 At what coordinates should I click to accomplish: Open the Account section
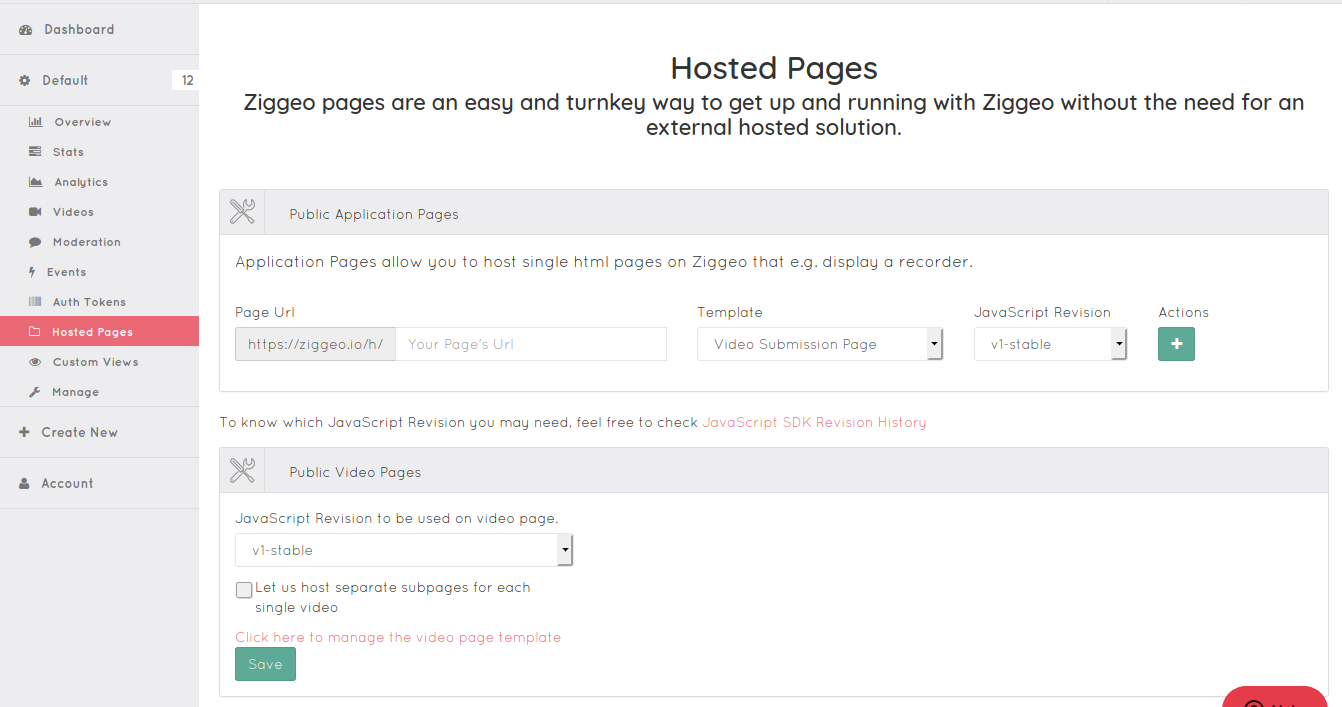99,484
